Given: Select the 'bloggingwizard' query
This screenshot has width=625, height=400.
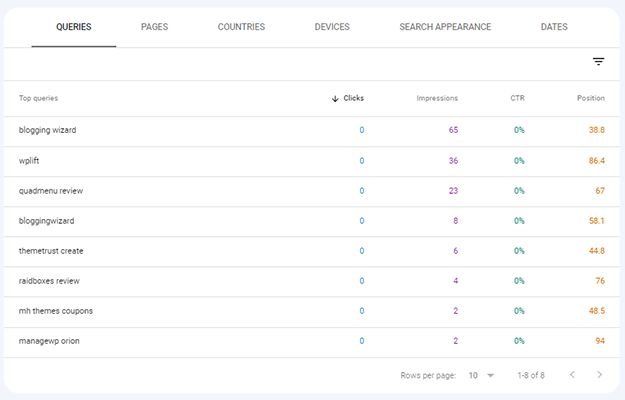Looking at the screenshot, I should pyautogui.click(x=46, y=221).
